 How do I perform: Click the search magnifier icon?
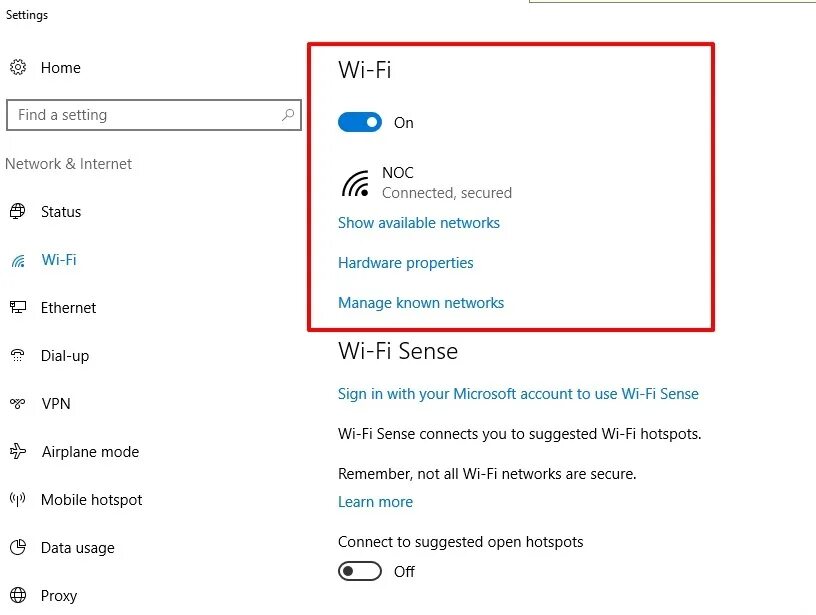click(288, 115)
